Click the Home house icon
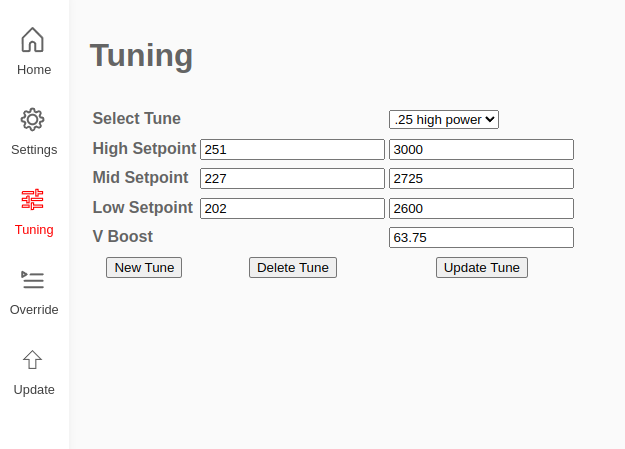Screen dimensions: 625x449 pyautogui.click(x=32, y=39)
